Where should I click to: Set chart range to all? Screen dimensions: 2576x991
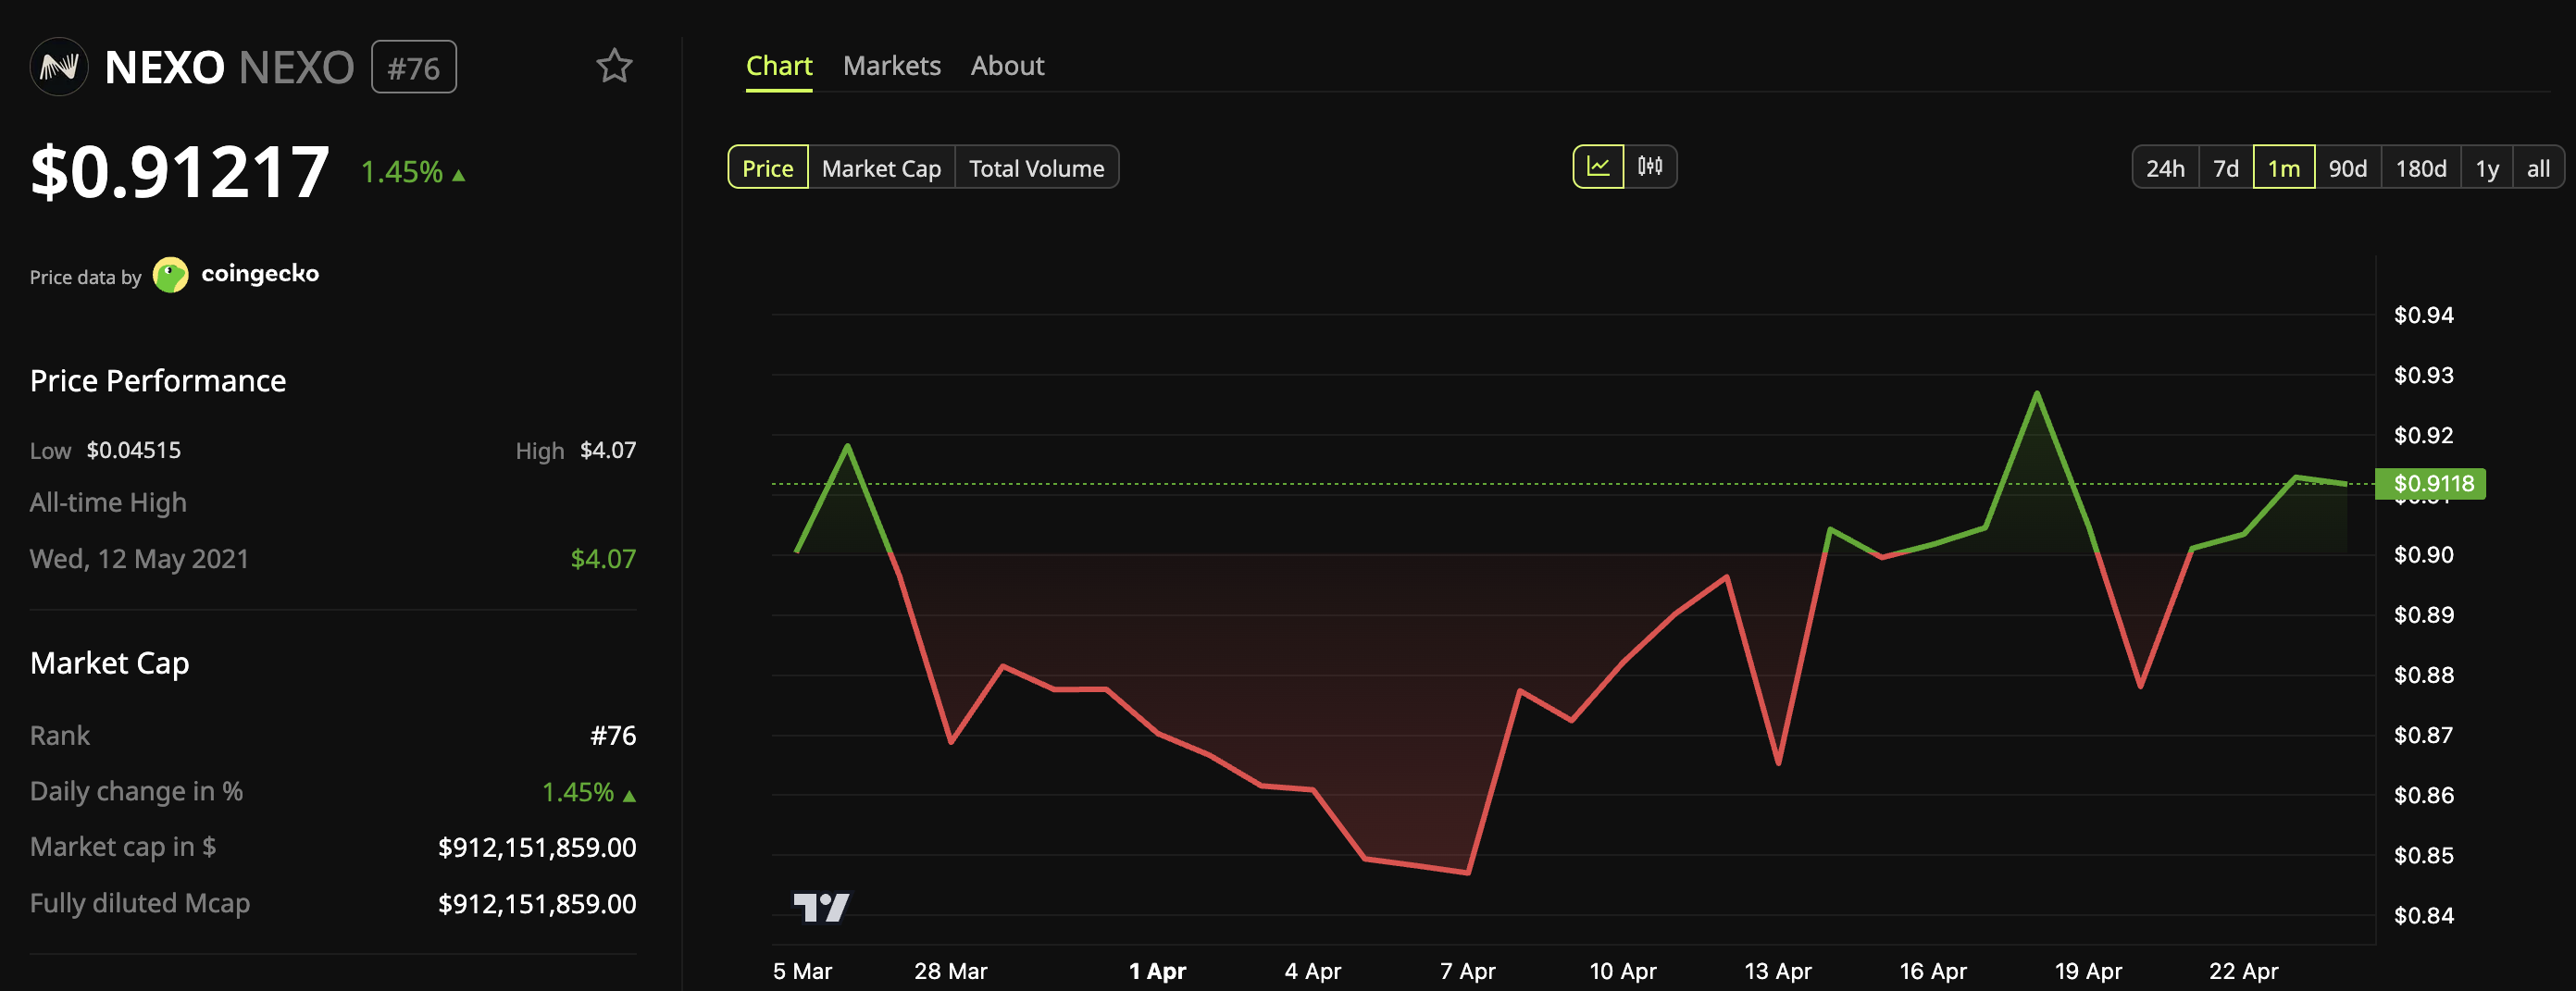[2538, 168]
